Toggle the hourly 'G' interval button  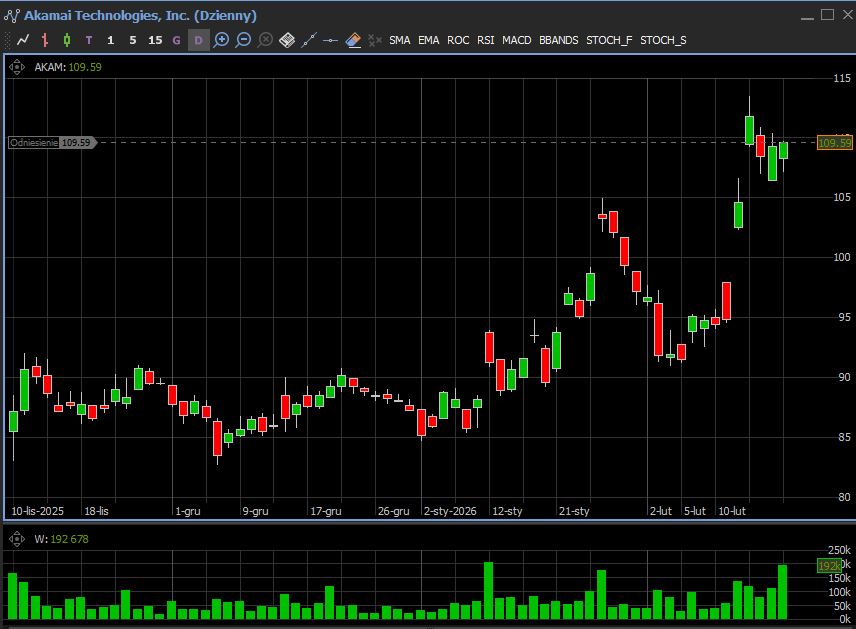click(x=177, y=40)
